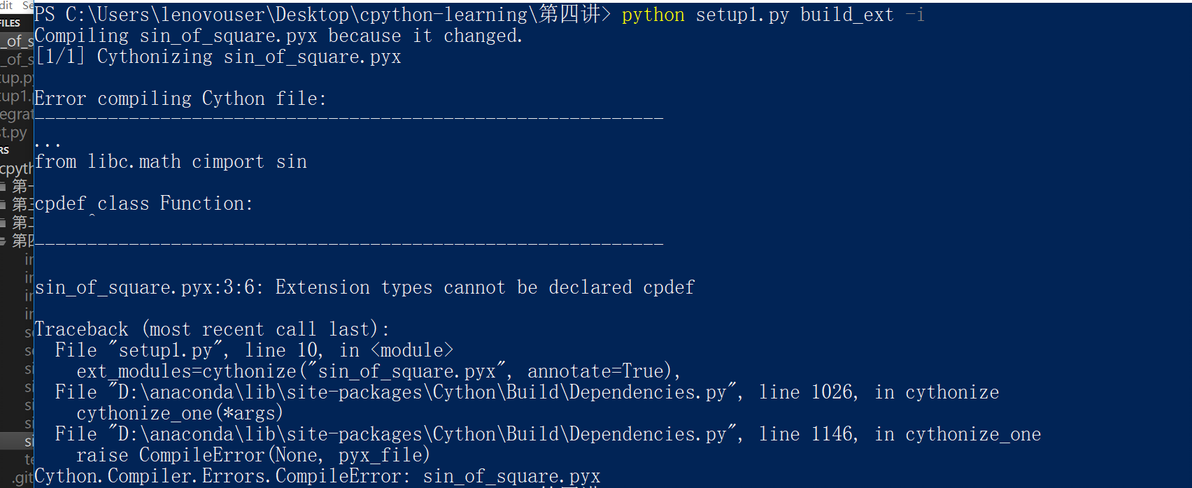The width and height of the screenshot is (1192, 488).
Task: Collapse the open FILES section header
Action: (x=11, y=23)
